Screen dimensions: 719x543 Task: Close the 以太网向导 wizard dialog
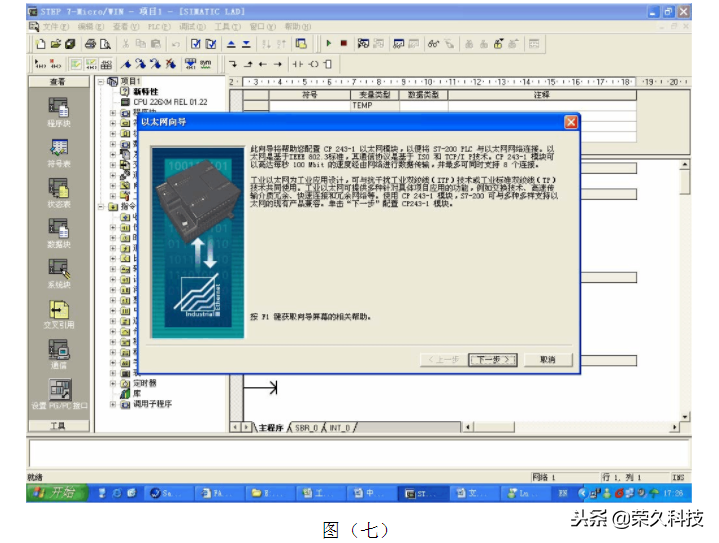coord(570,122)
